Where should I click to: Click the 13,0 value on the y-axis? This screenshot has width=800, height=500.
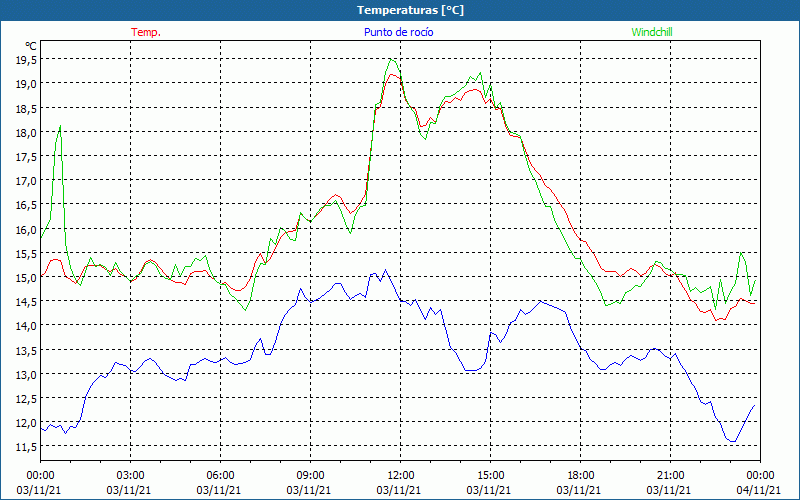26,374
